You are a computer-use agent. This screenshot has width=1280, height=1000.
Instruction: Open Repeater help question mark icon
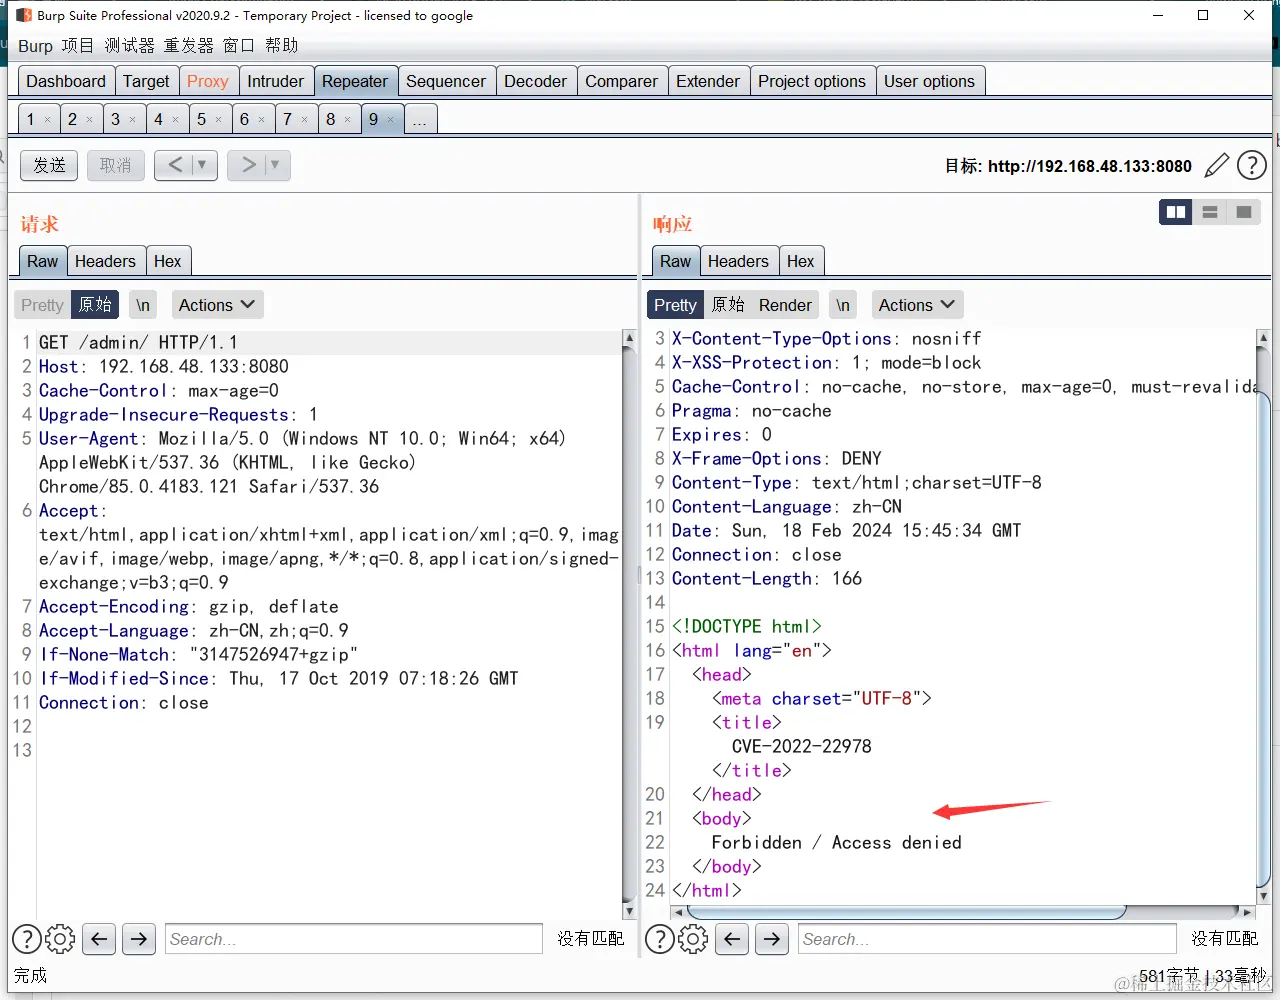click(1252, 165)
